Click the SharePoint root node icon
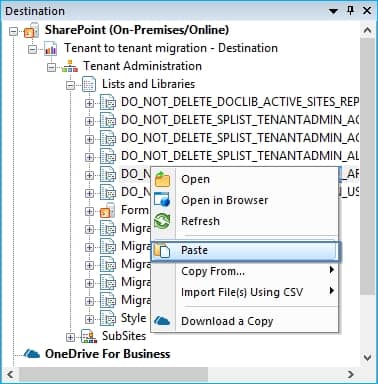This screenshot has width=378, height=384. (x=32, y=30)
